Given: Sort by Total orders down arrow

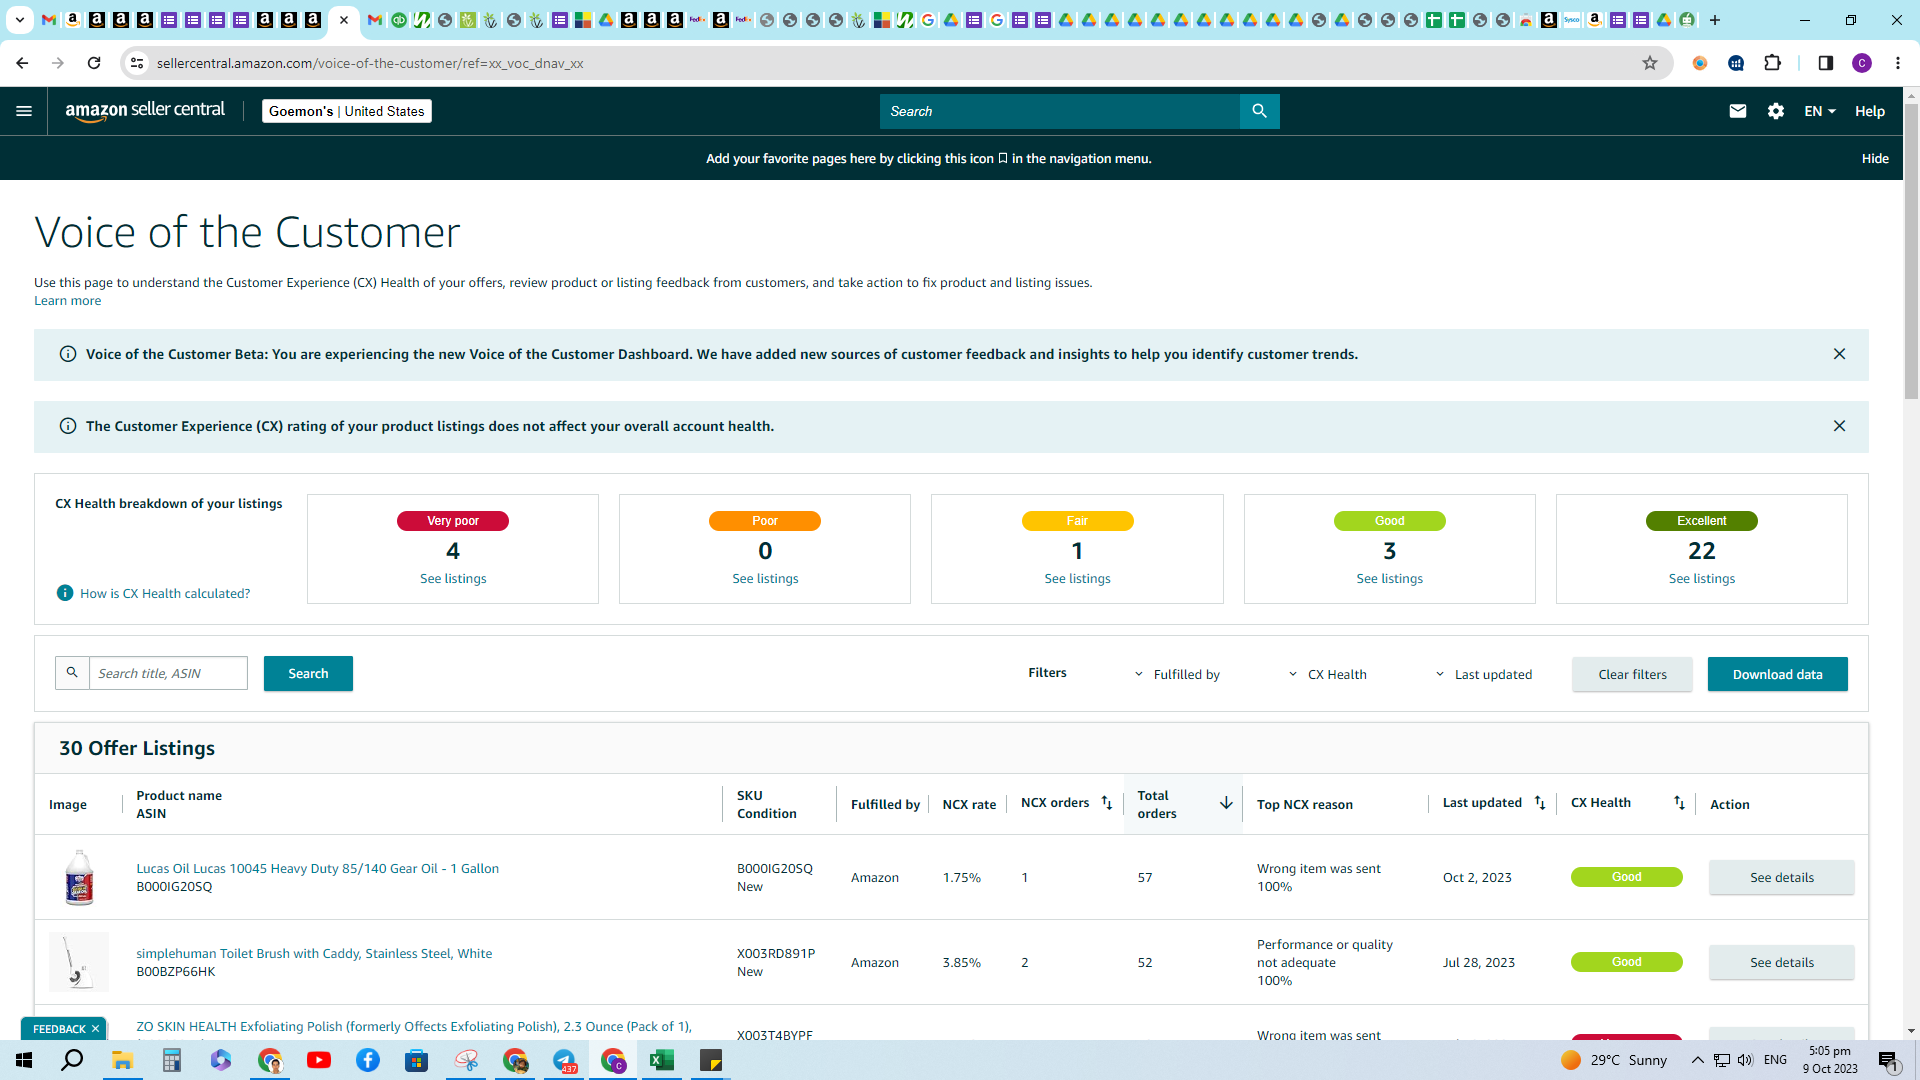Looking at the screenshot, I should tap(1226, 803).
